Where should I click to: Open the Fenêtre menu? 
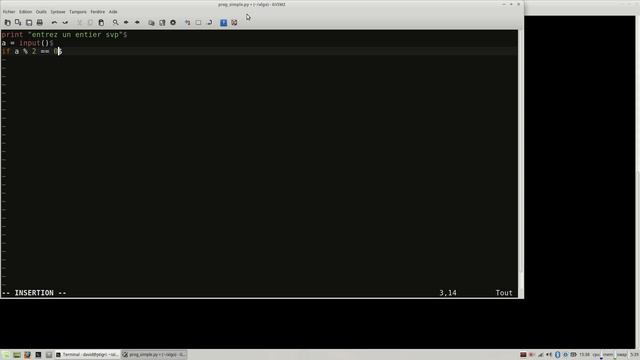click(x=98, y=12)
